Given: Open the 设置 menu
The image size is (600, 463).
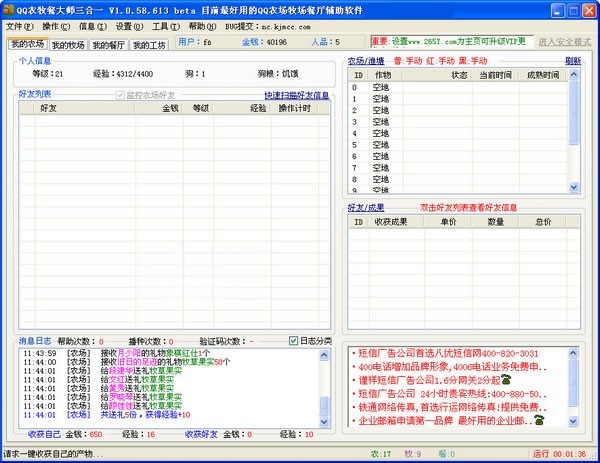Looking at the screenshot, I should 127,25.
